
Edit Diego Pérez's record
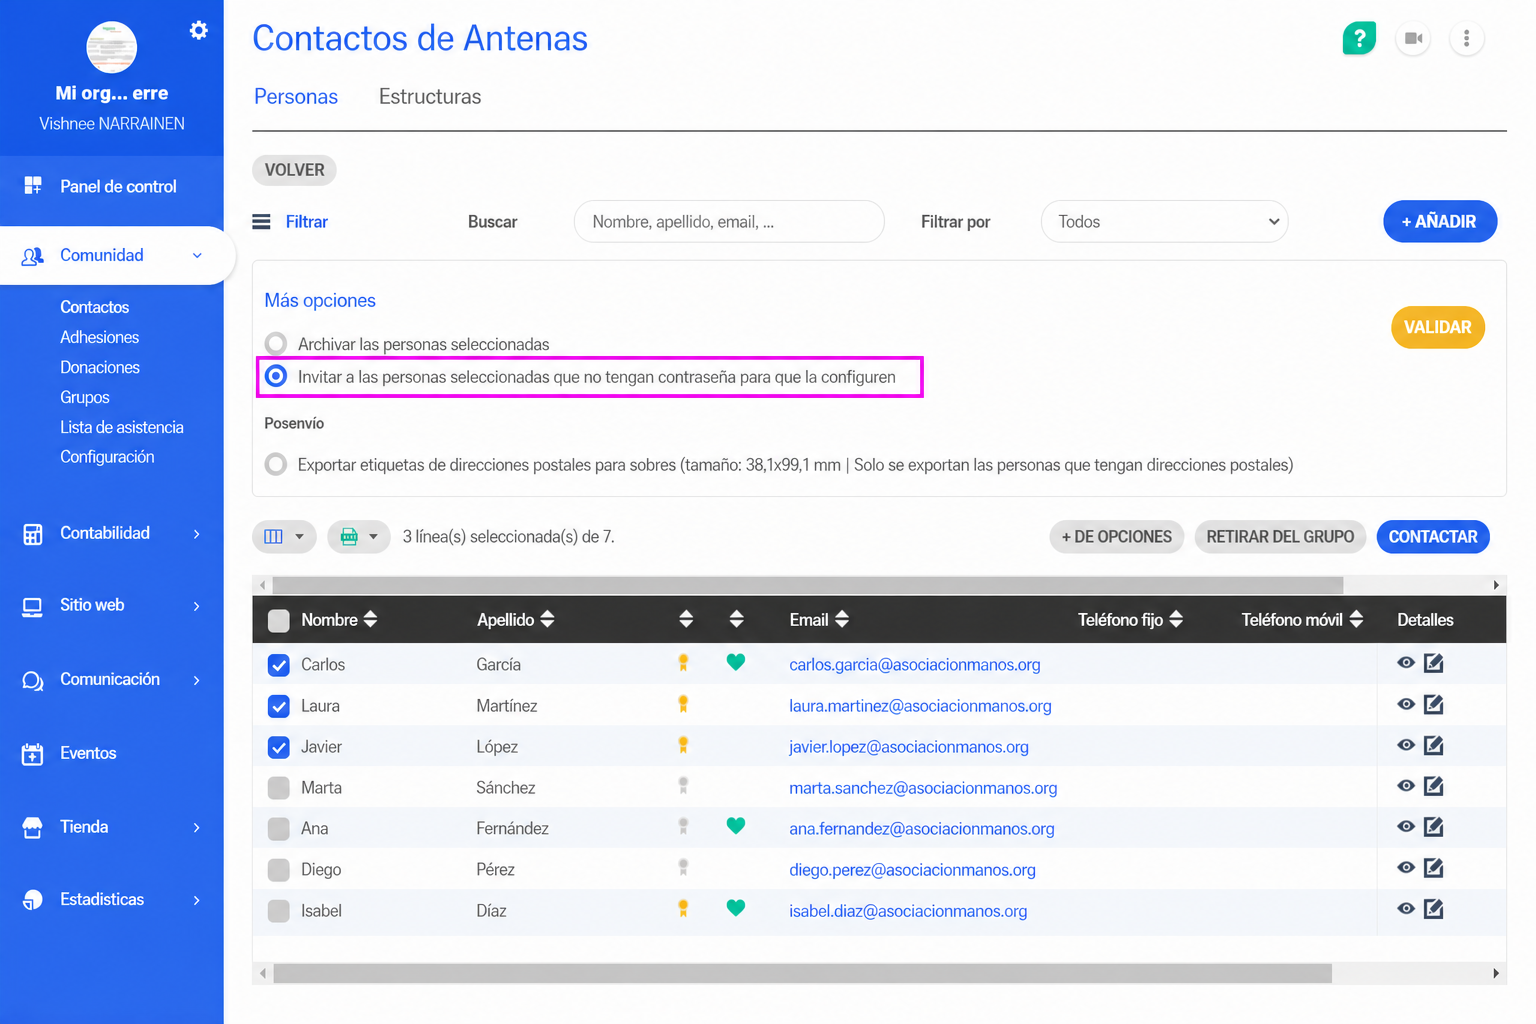click(1434, 868)
